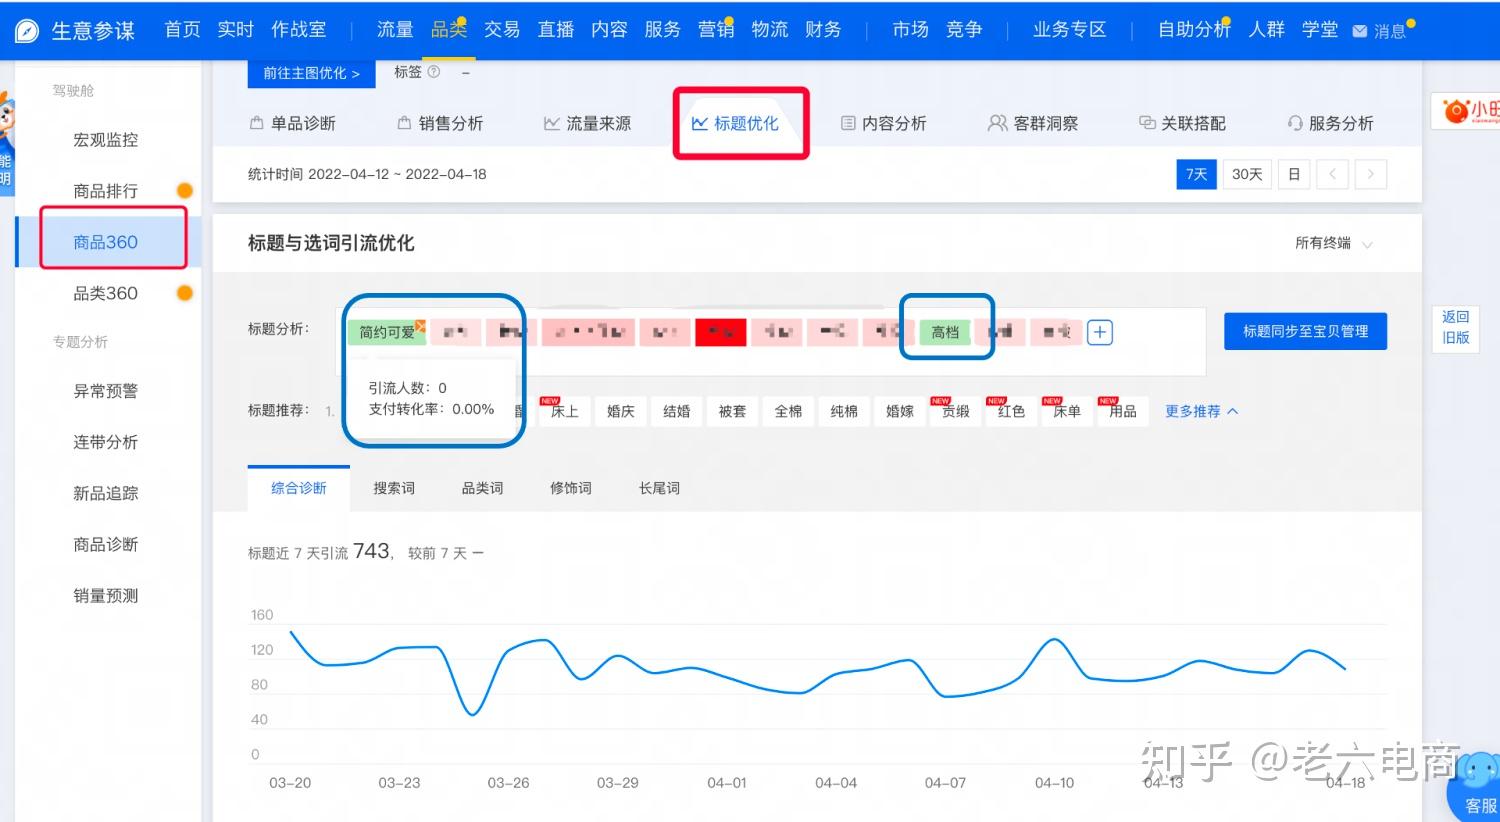
Task: Select the green 高档 title keyword tag
Action: 945,332
